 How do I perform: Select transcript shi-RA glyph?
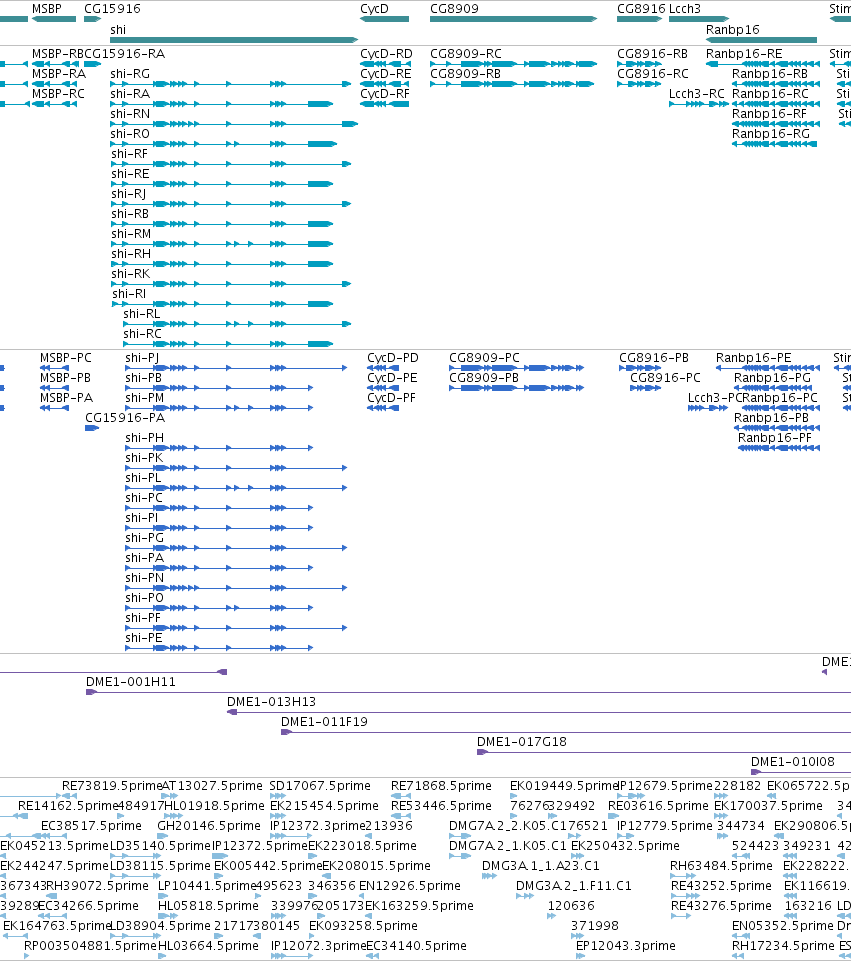click(x=222, y=104)
